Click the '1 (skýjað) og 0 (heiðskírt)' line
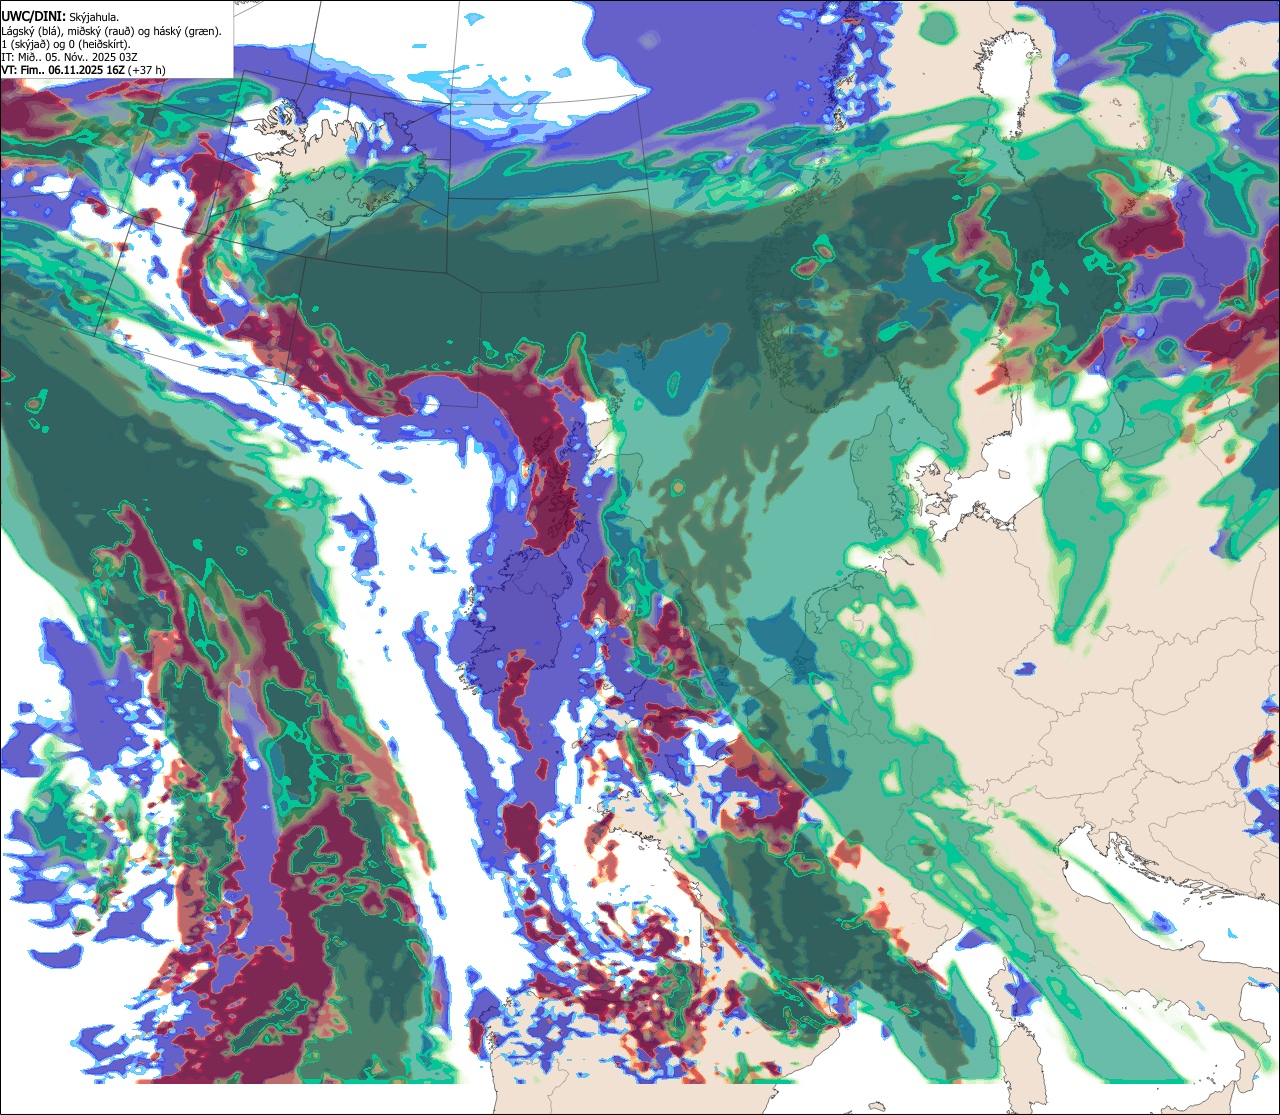Screen dimensions: 1280x1115 (65, 44)
